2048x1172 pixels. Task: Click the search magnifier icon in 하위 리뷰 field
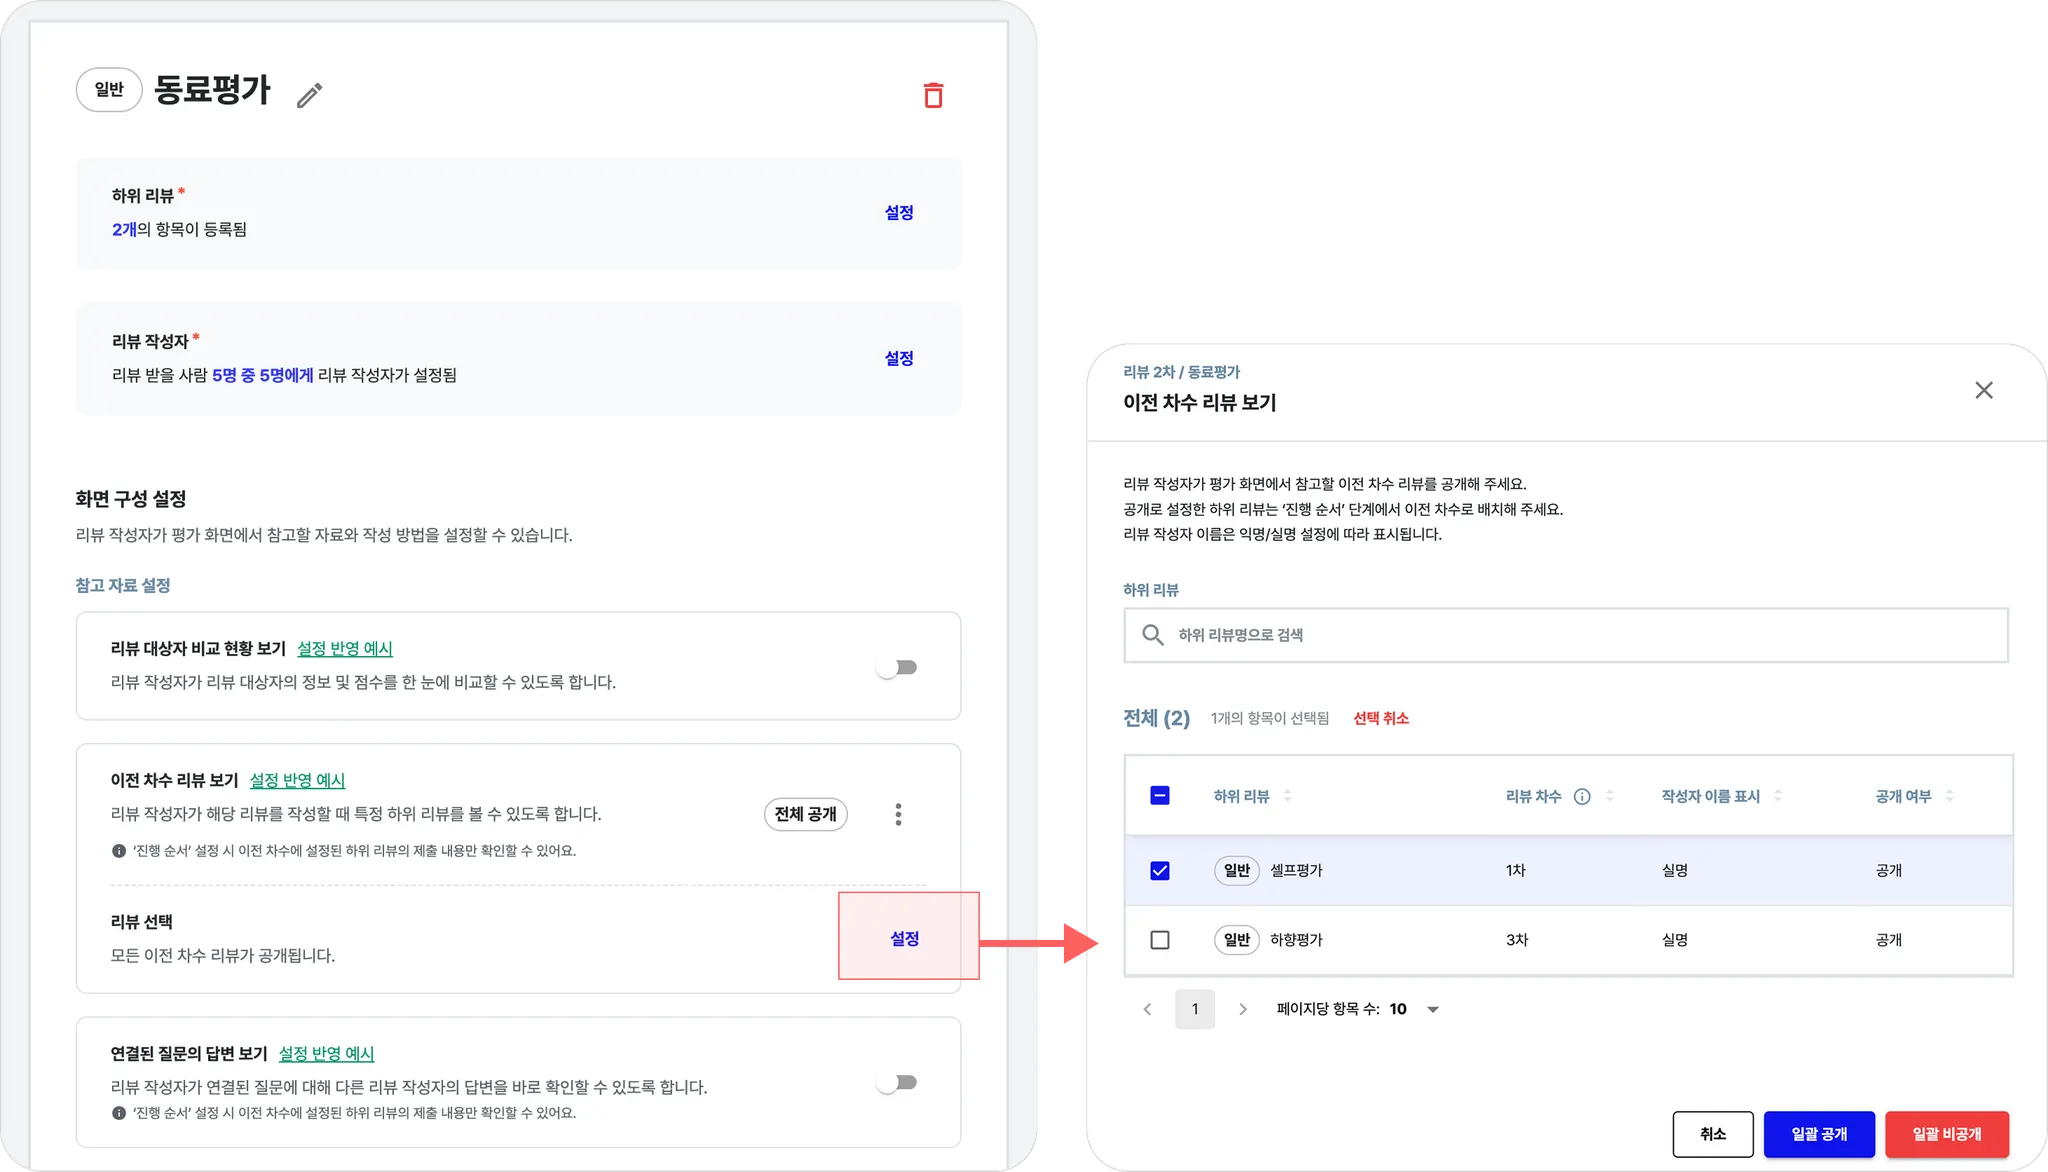[x=1152, y=635]
